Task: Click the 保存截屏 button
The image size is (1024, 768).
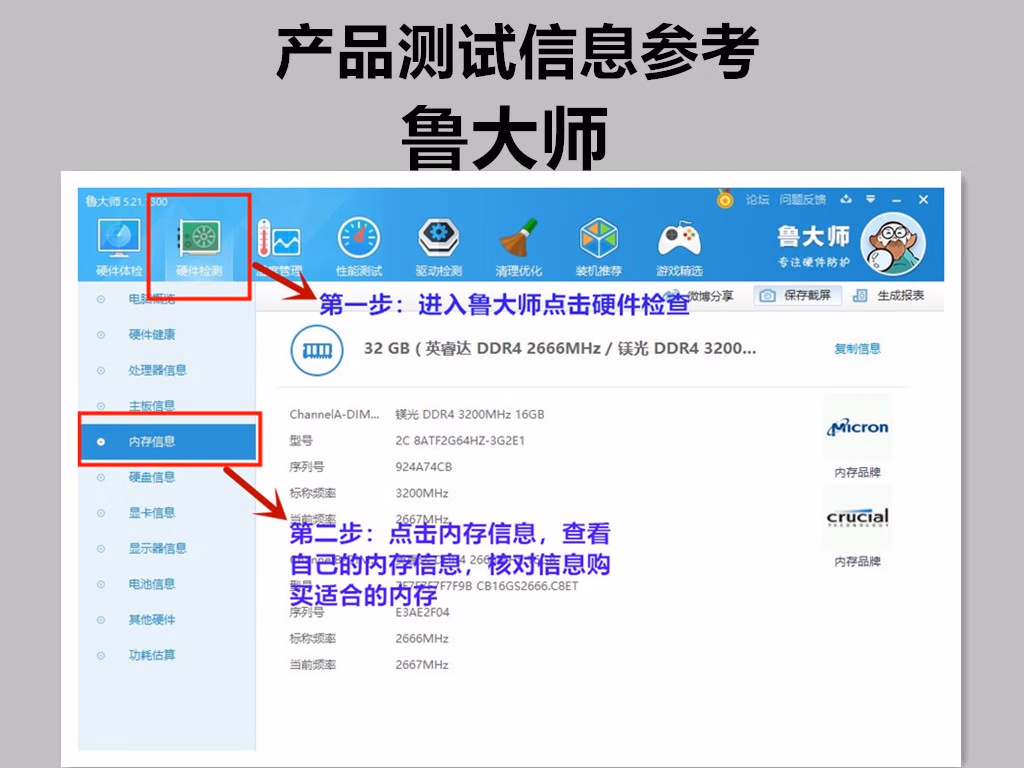Action: (797, 296)
